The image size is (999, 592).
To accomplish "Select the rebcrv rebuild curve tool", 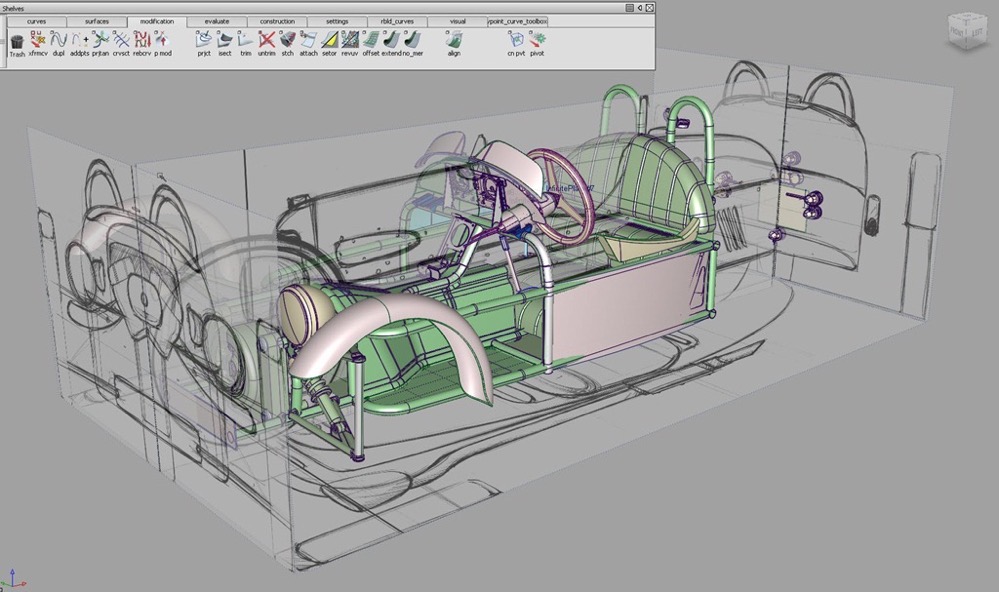I will pos(142,40).
